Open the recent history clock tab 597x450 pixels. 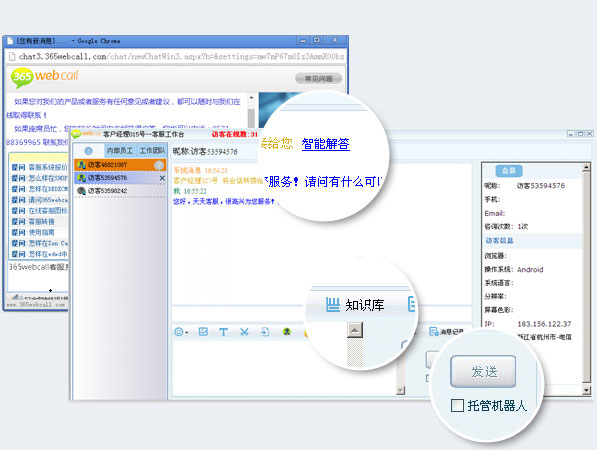click(88, 151)
